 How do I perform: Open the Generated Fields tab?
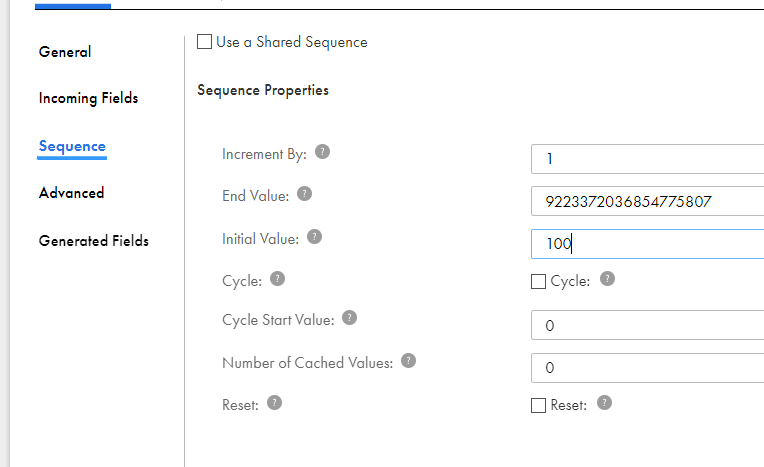click(x=94, y=240)
